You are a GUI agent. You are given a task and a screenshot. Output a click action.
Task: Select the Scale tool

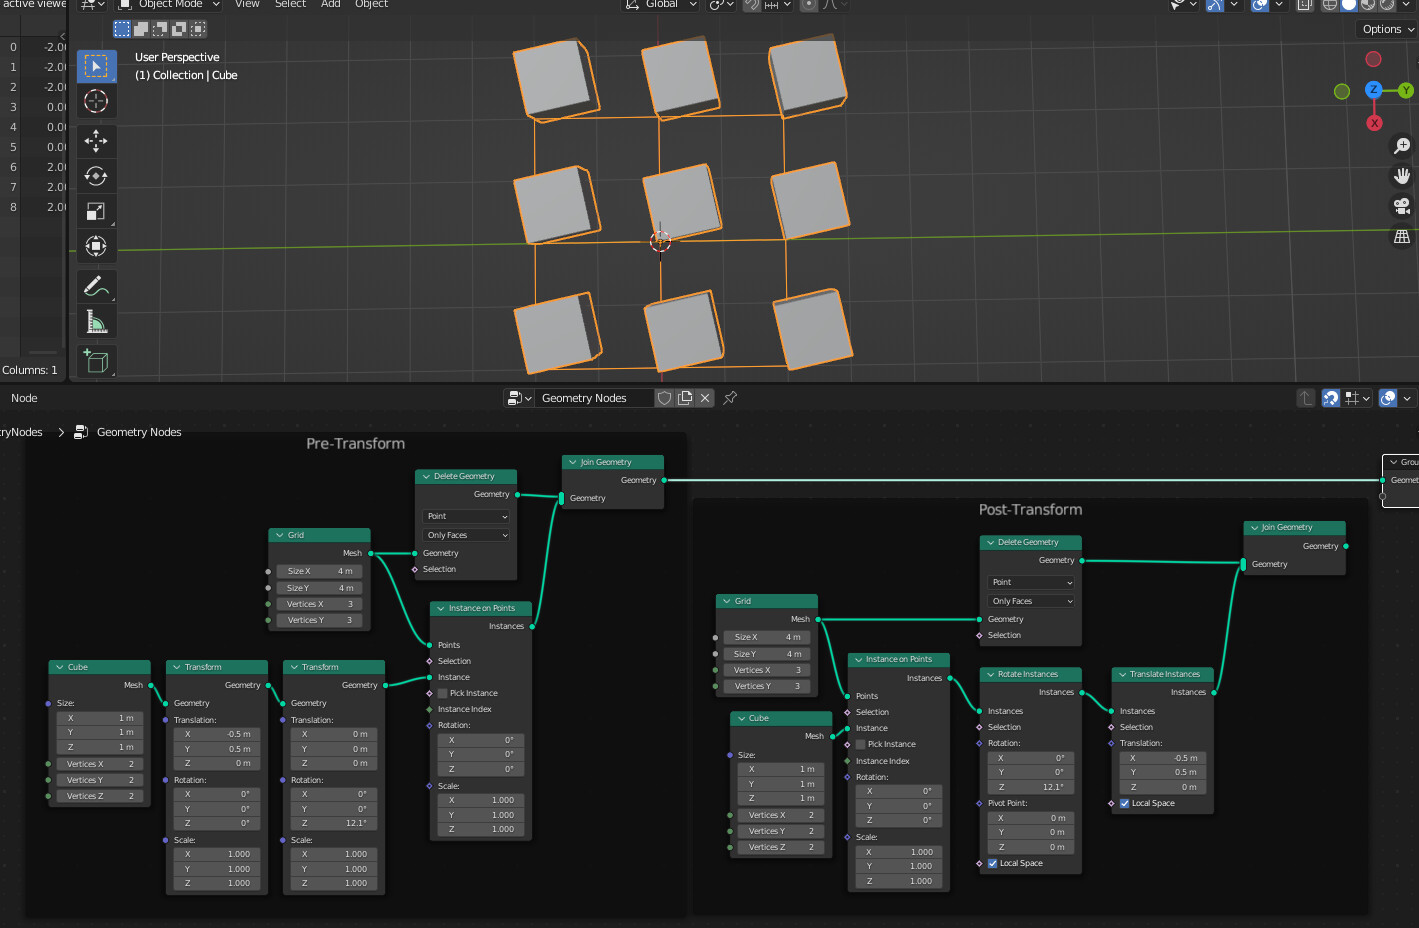click(96, 211)
